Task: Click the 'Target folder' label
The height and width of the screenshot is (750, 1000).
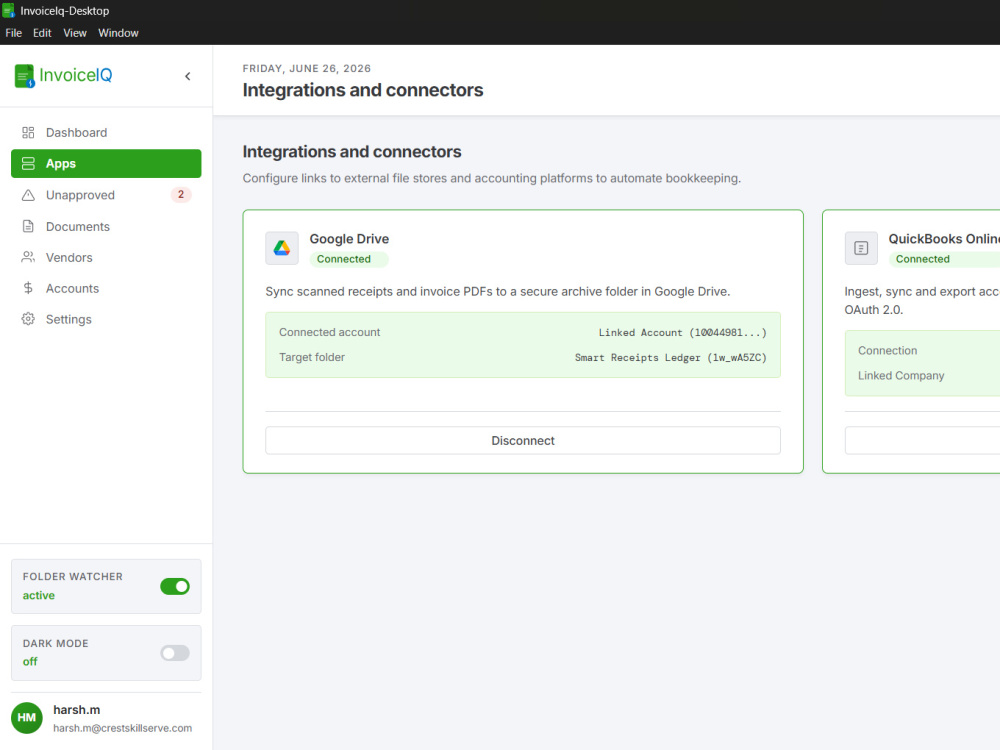Action: tap(311, 357)
